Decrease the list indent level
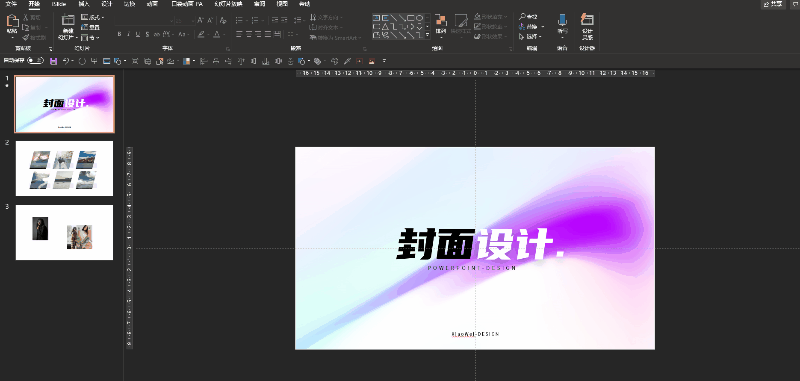Screen dimensions: 800x381 [276, 20]
